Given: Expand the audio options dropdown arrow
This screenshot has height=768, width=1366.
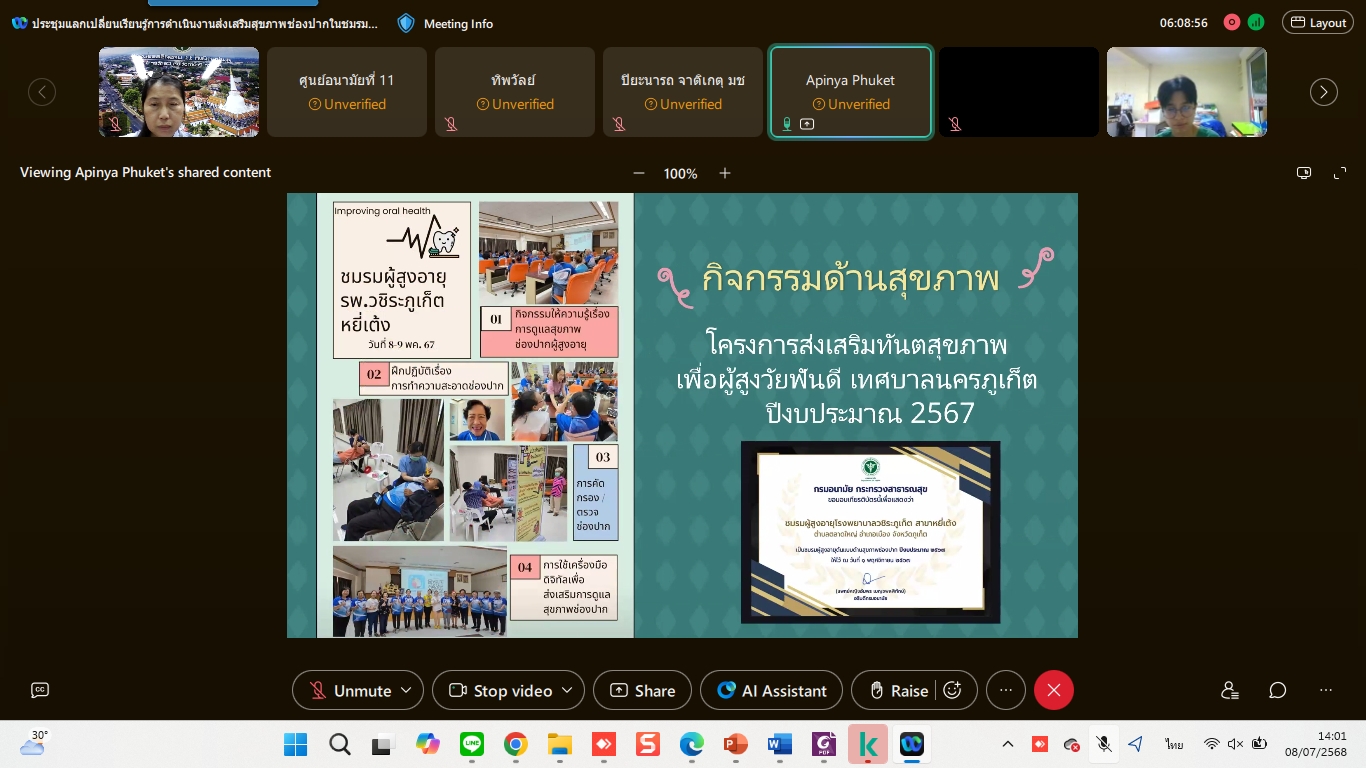Looking at the screenshot, I should pyautogui.click(x=406, y=690).
